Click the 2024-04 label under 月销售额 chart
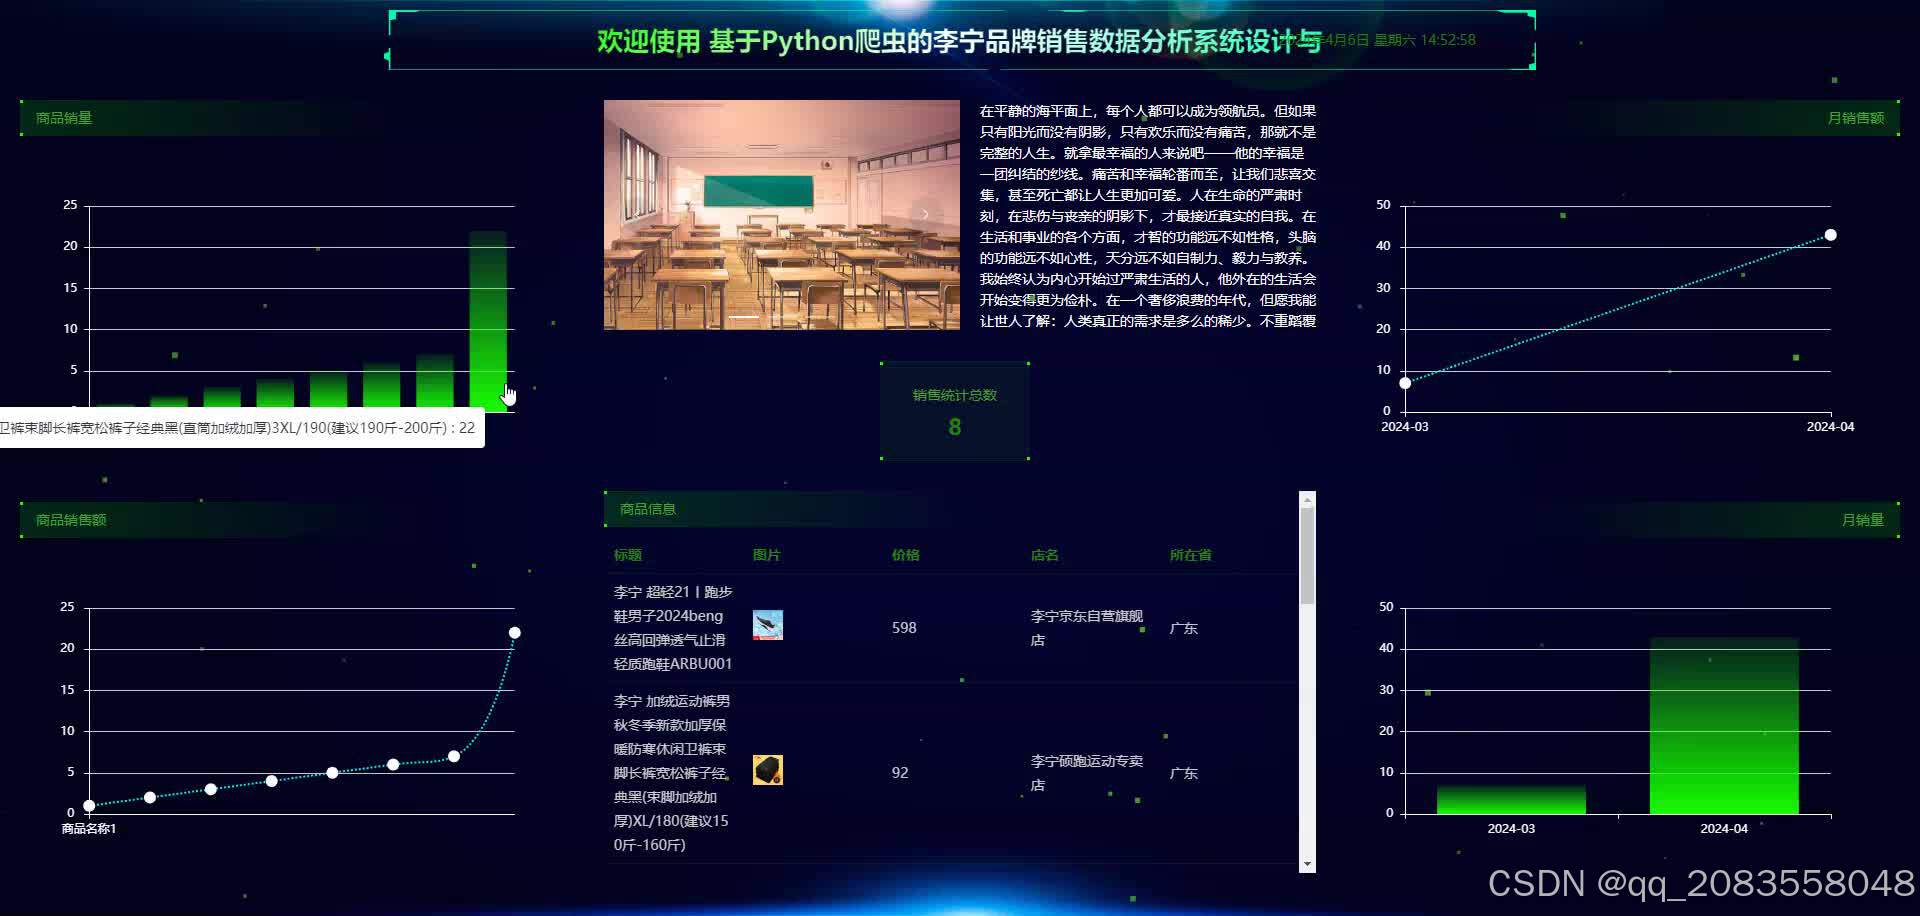The height and width of the screenshot is (916, 1920). coord(1830,427)
